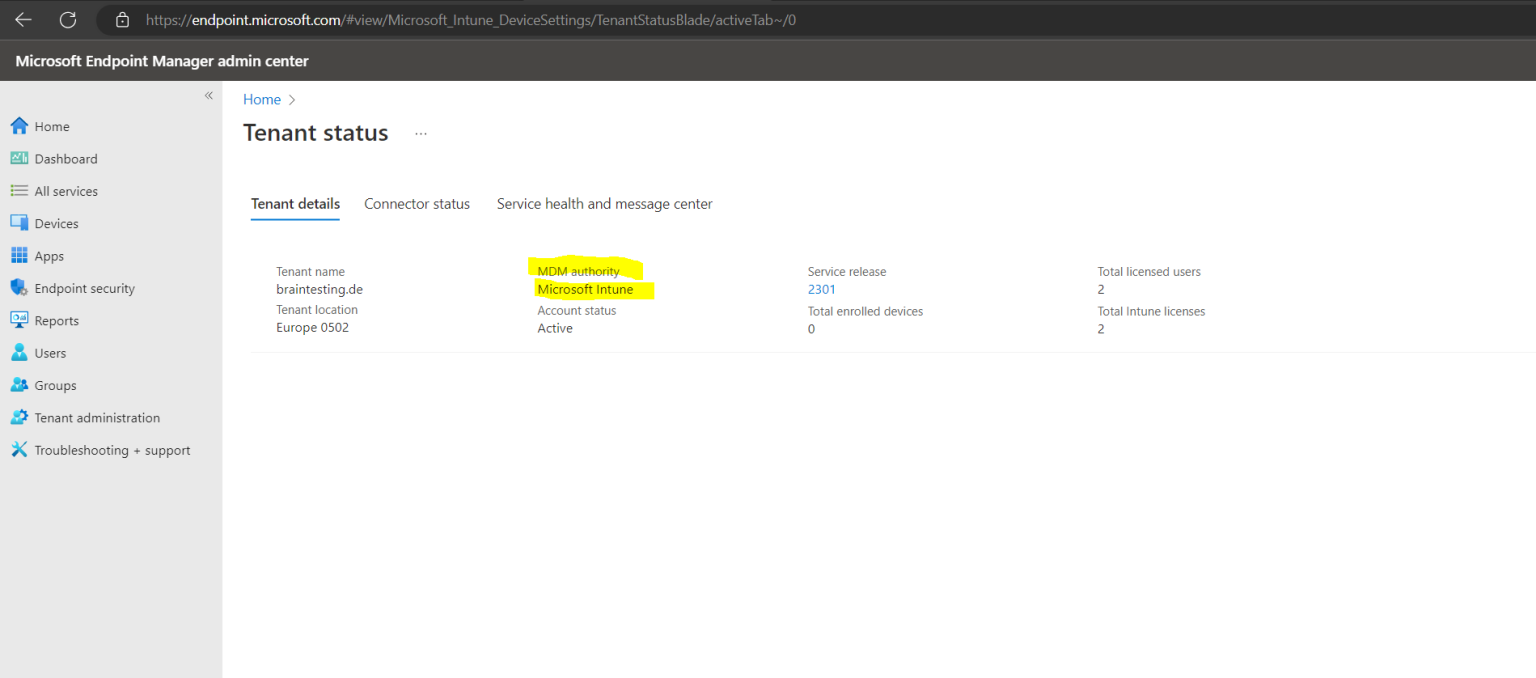Open Endpoint security
This screenshot has width=1536, height=678.
(x=85, y=287)
